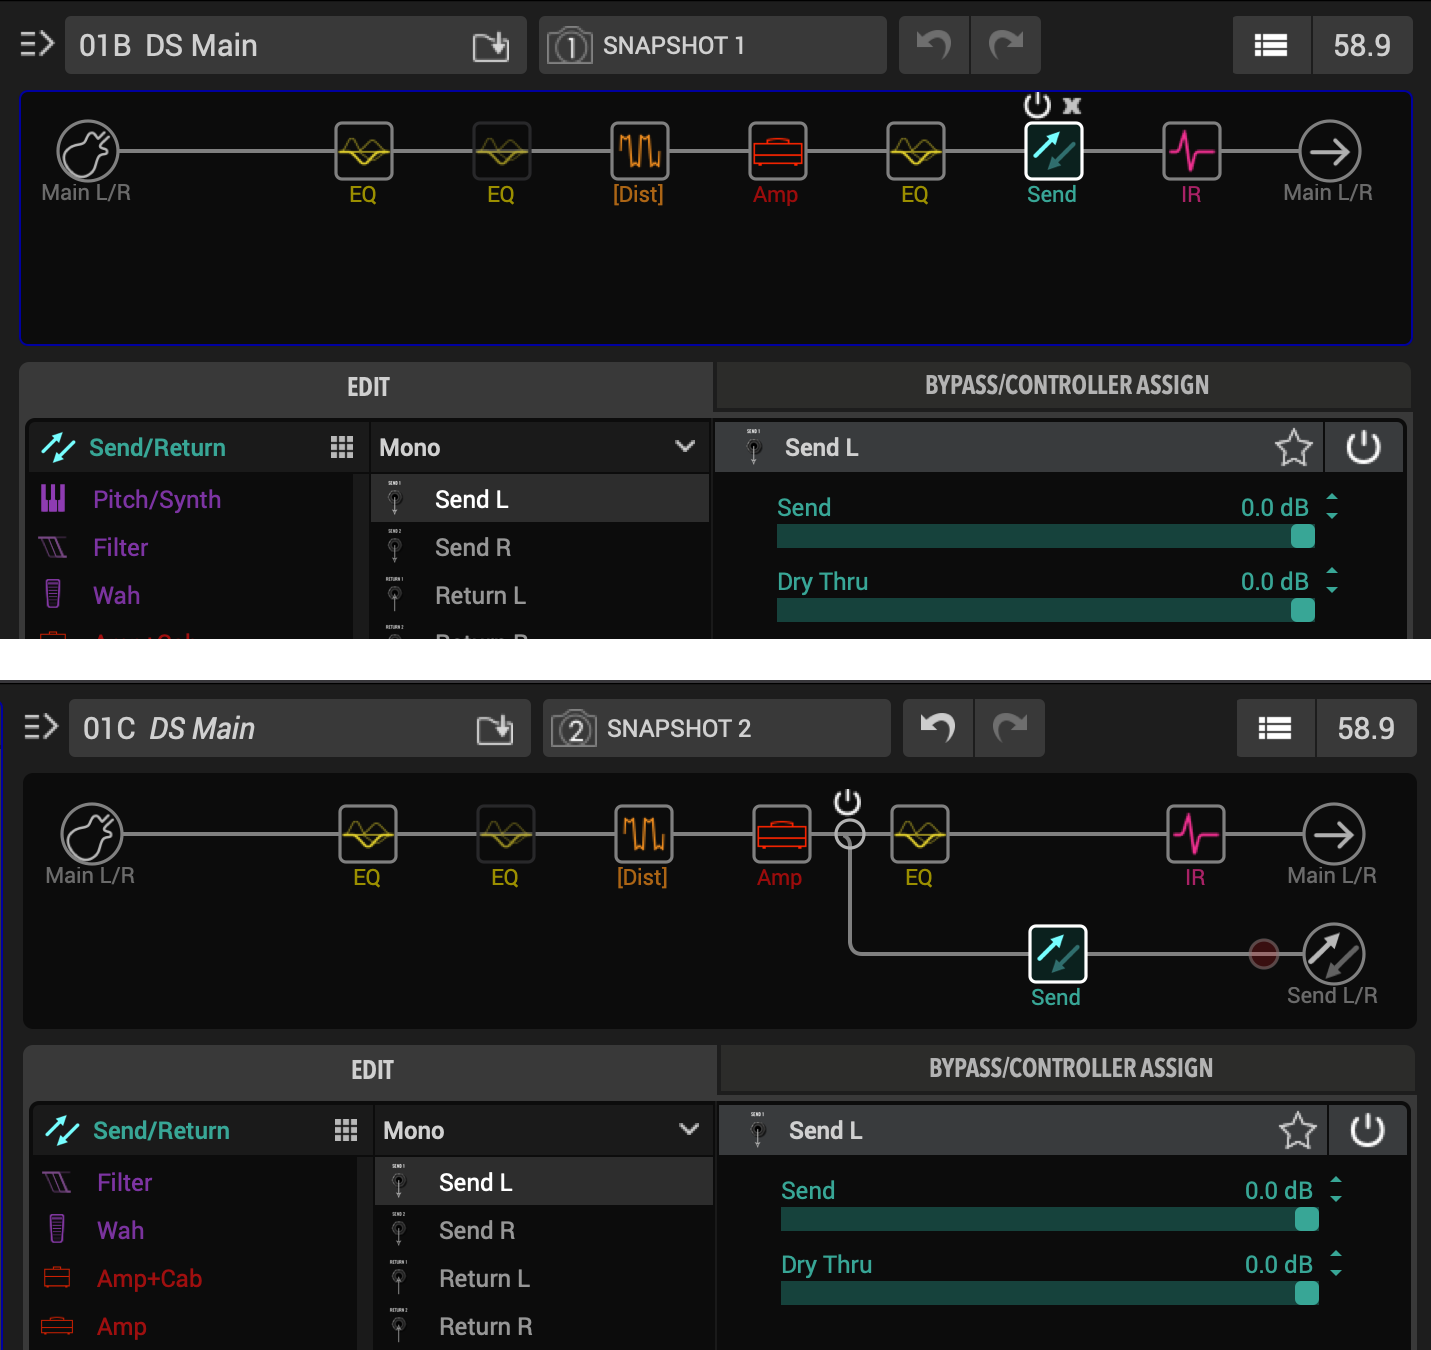Open grid view beside Send/Return in top panel
The height and width of the screenshot is (1350, 1431).
coord(342,447)
